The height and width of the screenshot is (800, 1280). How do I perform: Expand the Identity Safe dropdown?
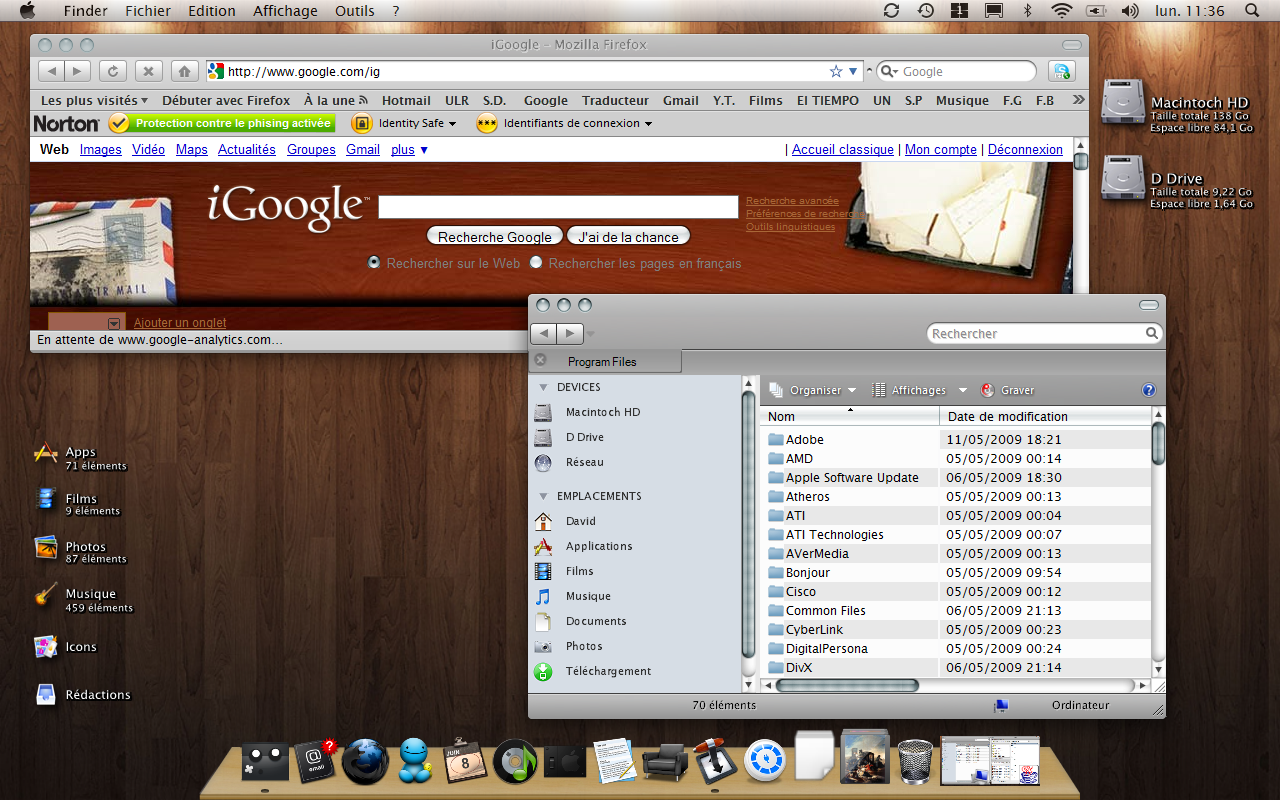point(452,124)
